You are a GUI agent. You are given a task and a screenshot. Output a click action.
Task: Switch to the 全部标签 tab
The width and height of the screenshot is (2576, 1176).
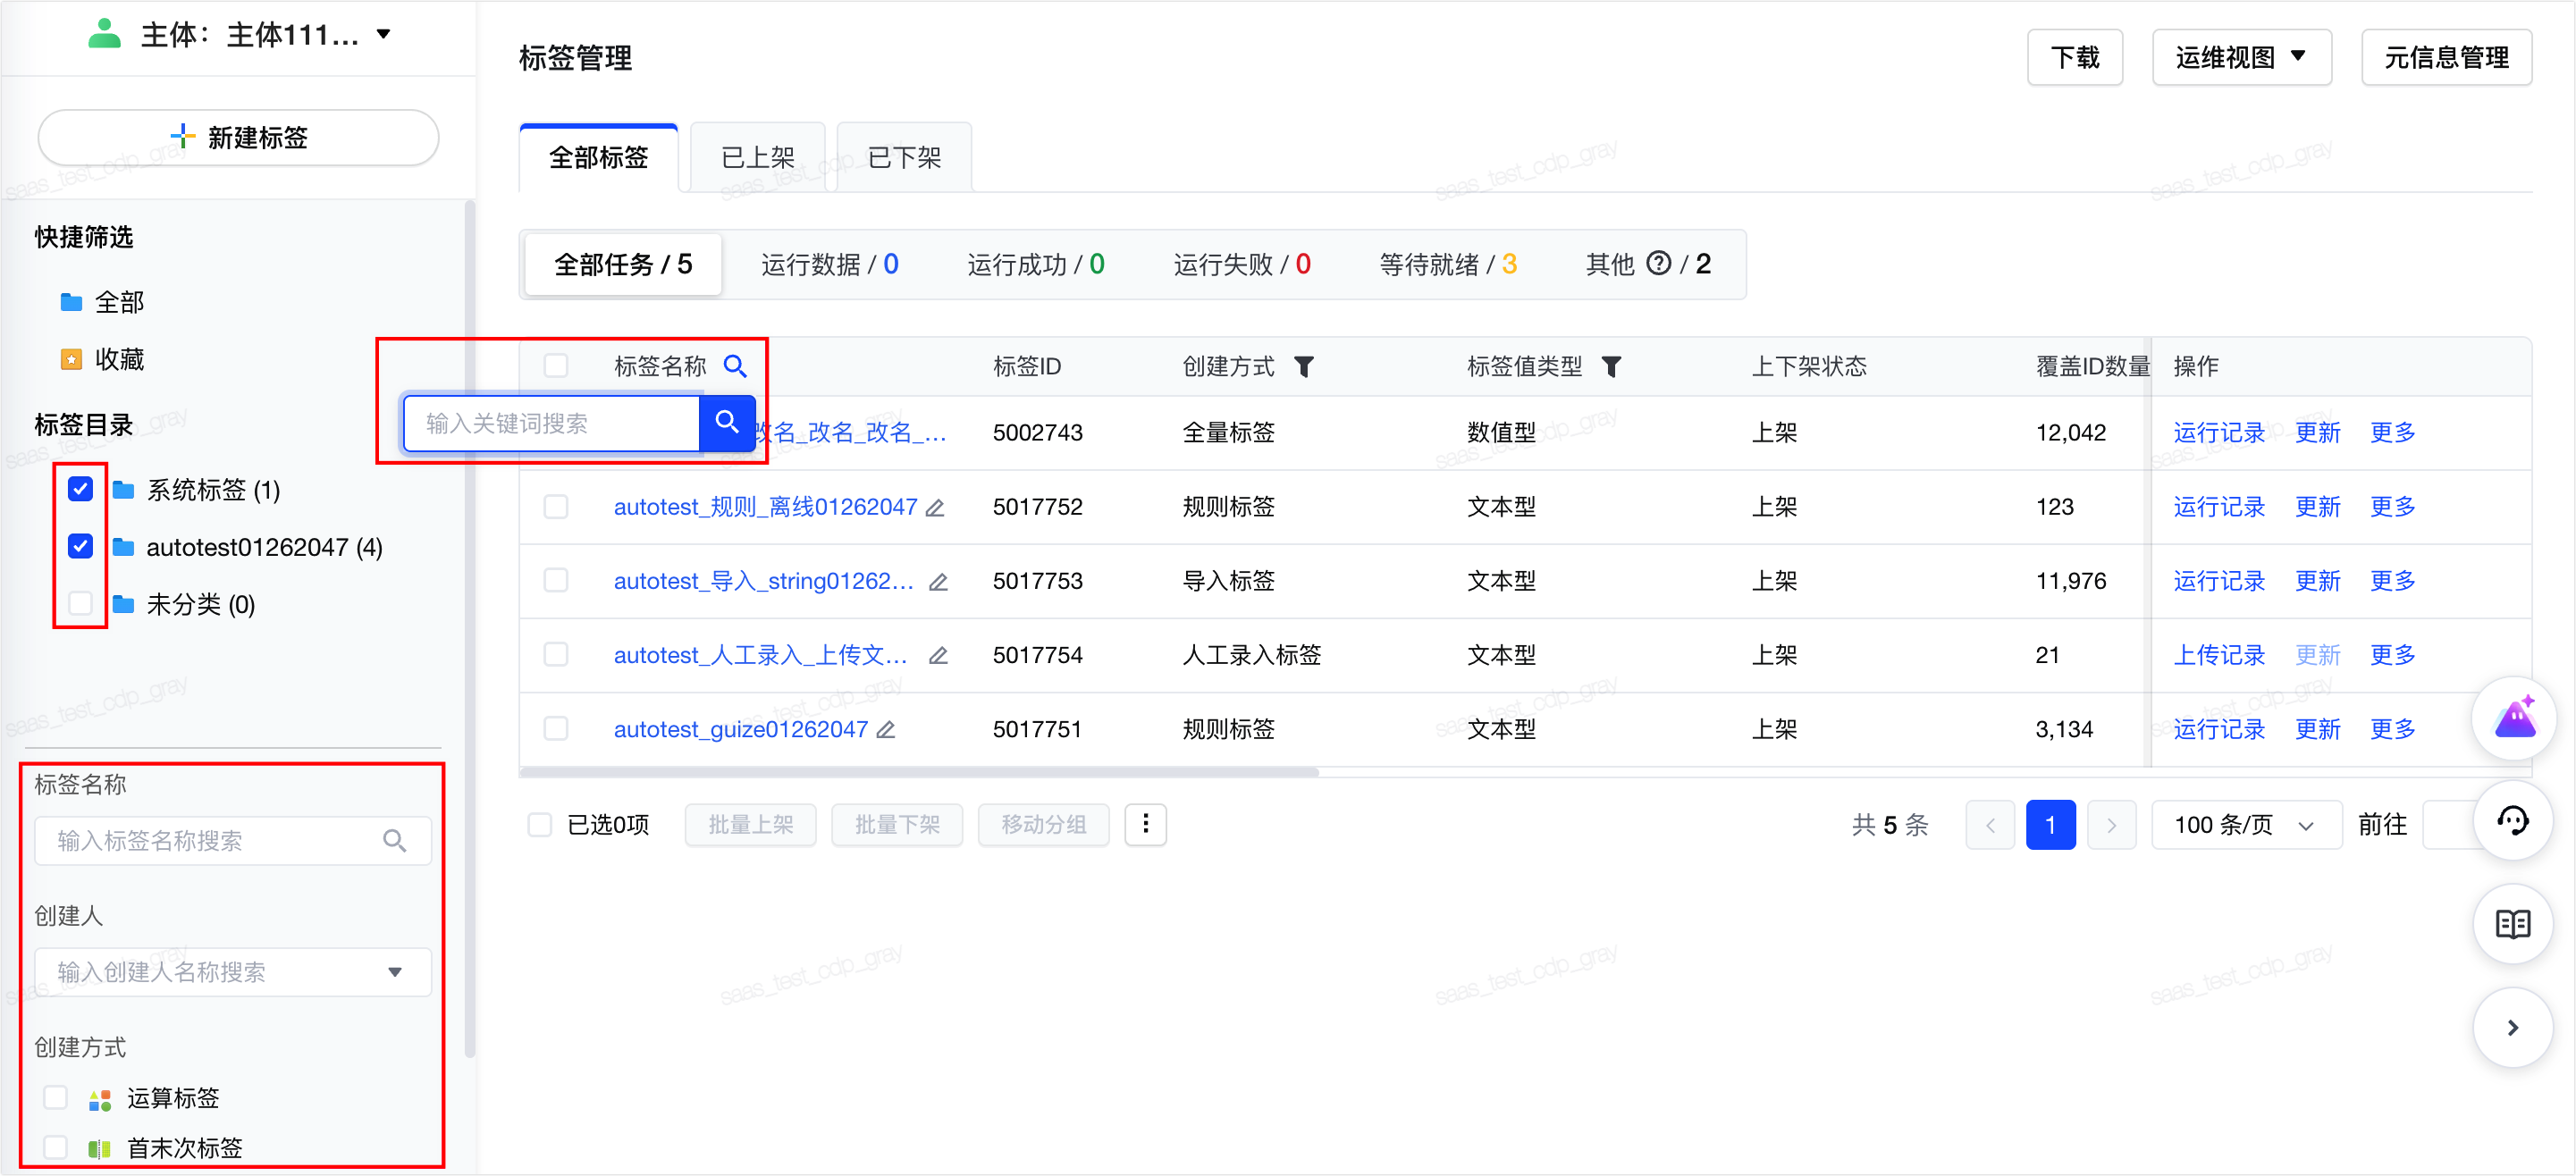(599, 157)
